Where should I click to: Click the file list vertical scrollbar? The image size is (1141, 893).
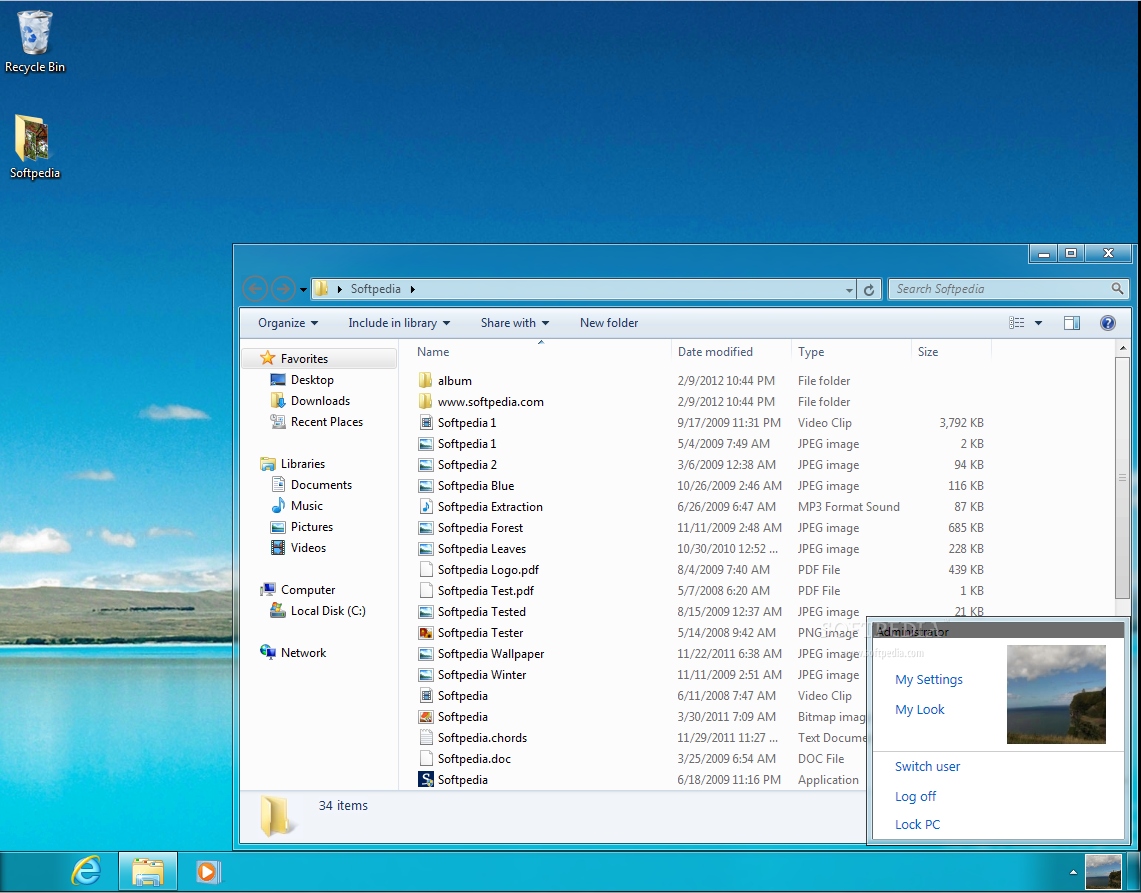point(1121,477)
